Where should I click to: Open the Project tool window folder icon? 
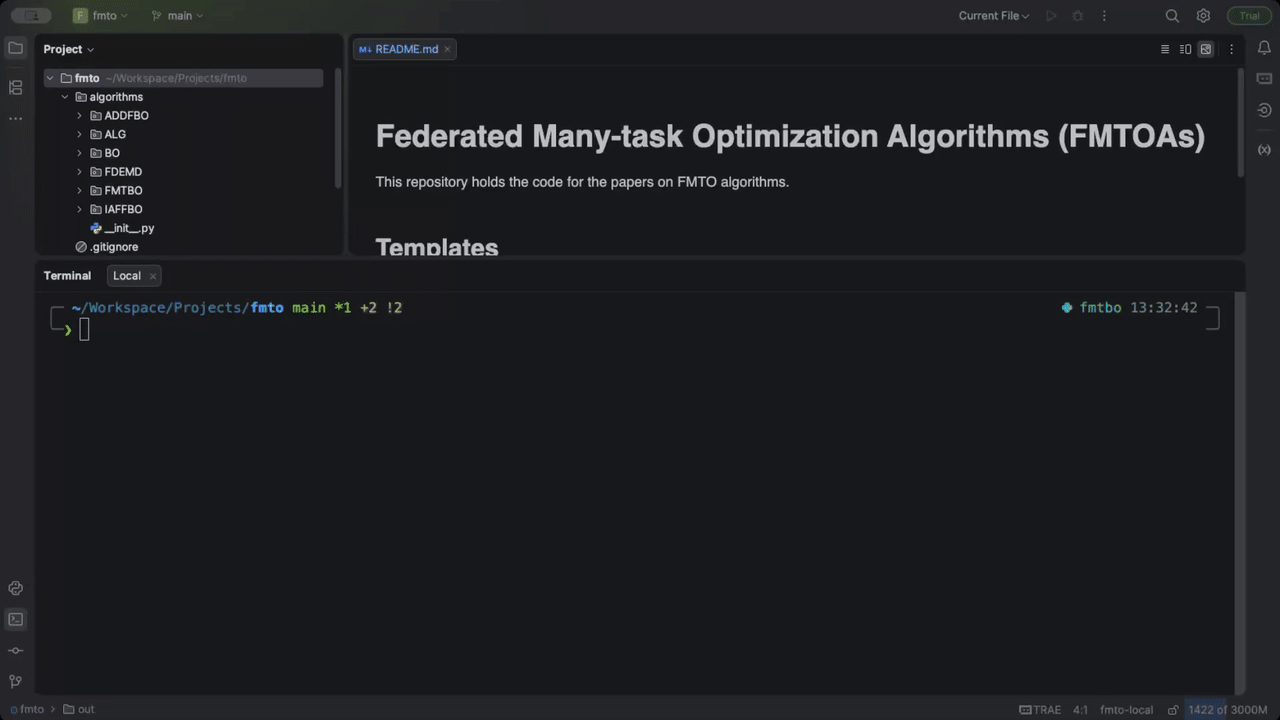(x=15, y=48)
